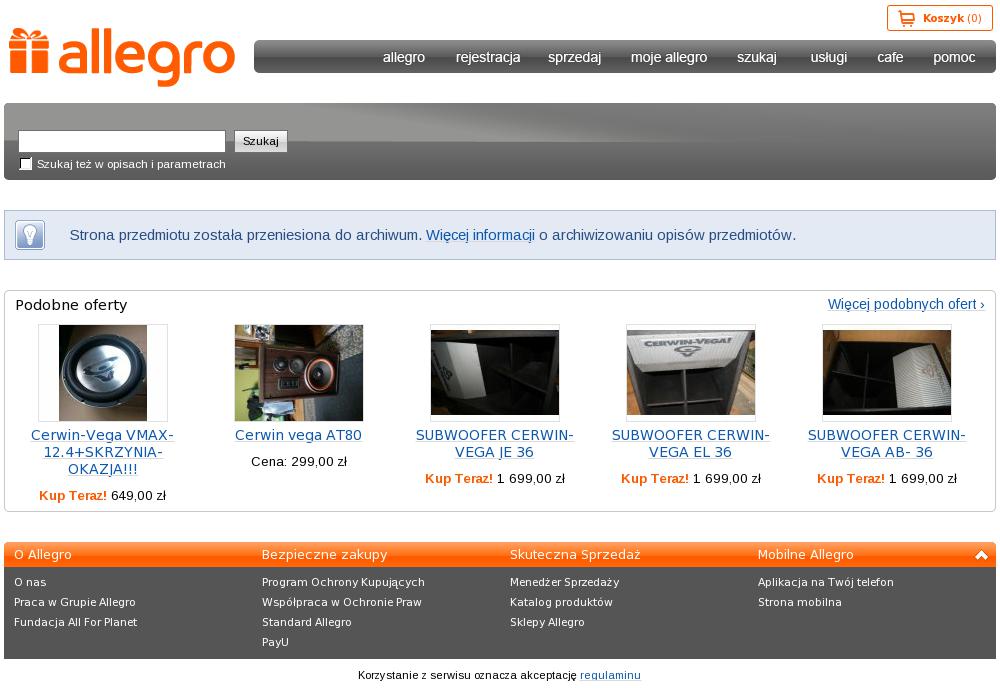Open SUBWOOFER CERWIN-VEGA JE 36 link
The image size is (1000, 695).
coord(495,444)
